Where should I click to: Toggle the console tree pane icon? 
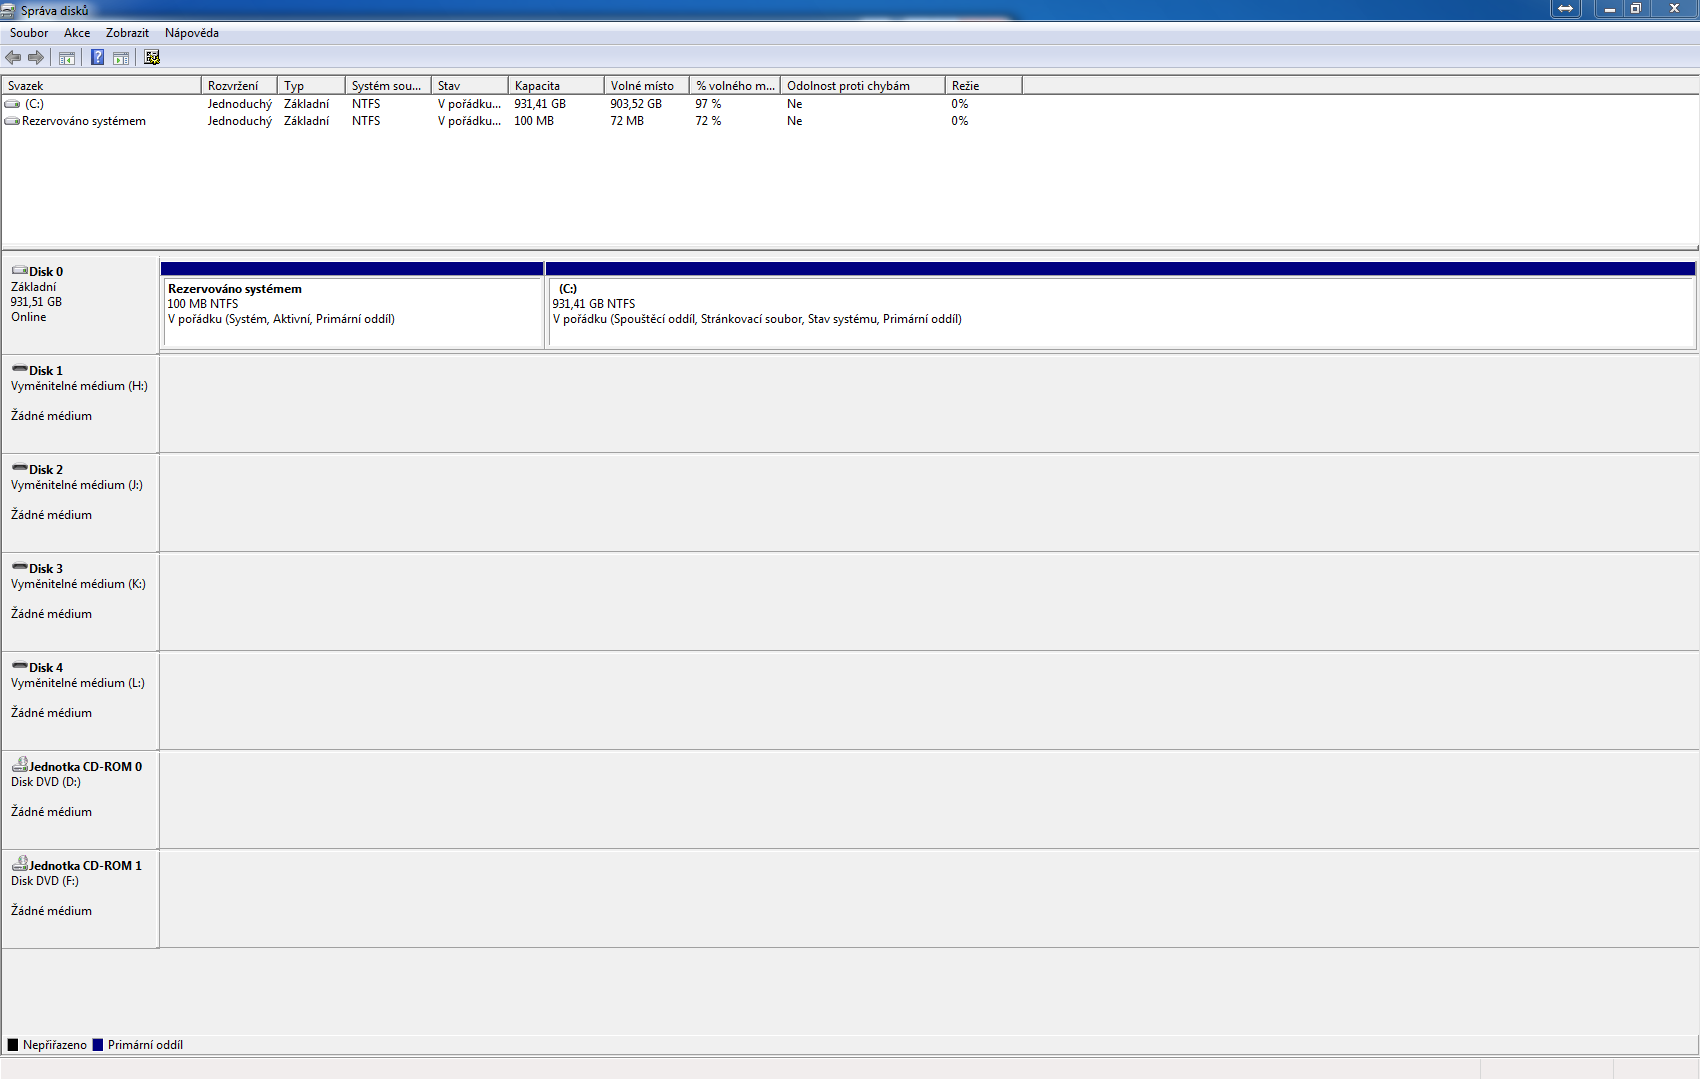click(67, 58)
